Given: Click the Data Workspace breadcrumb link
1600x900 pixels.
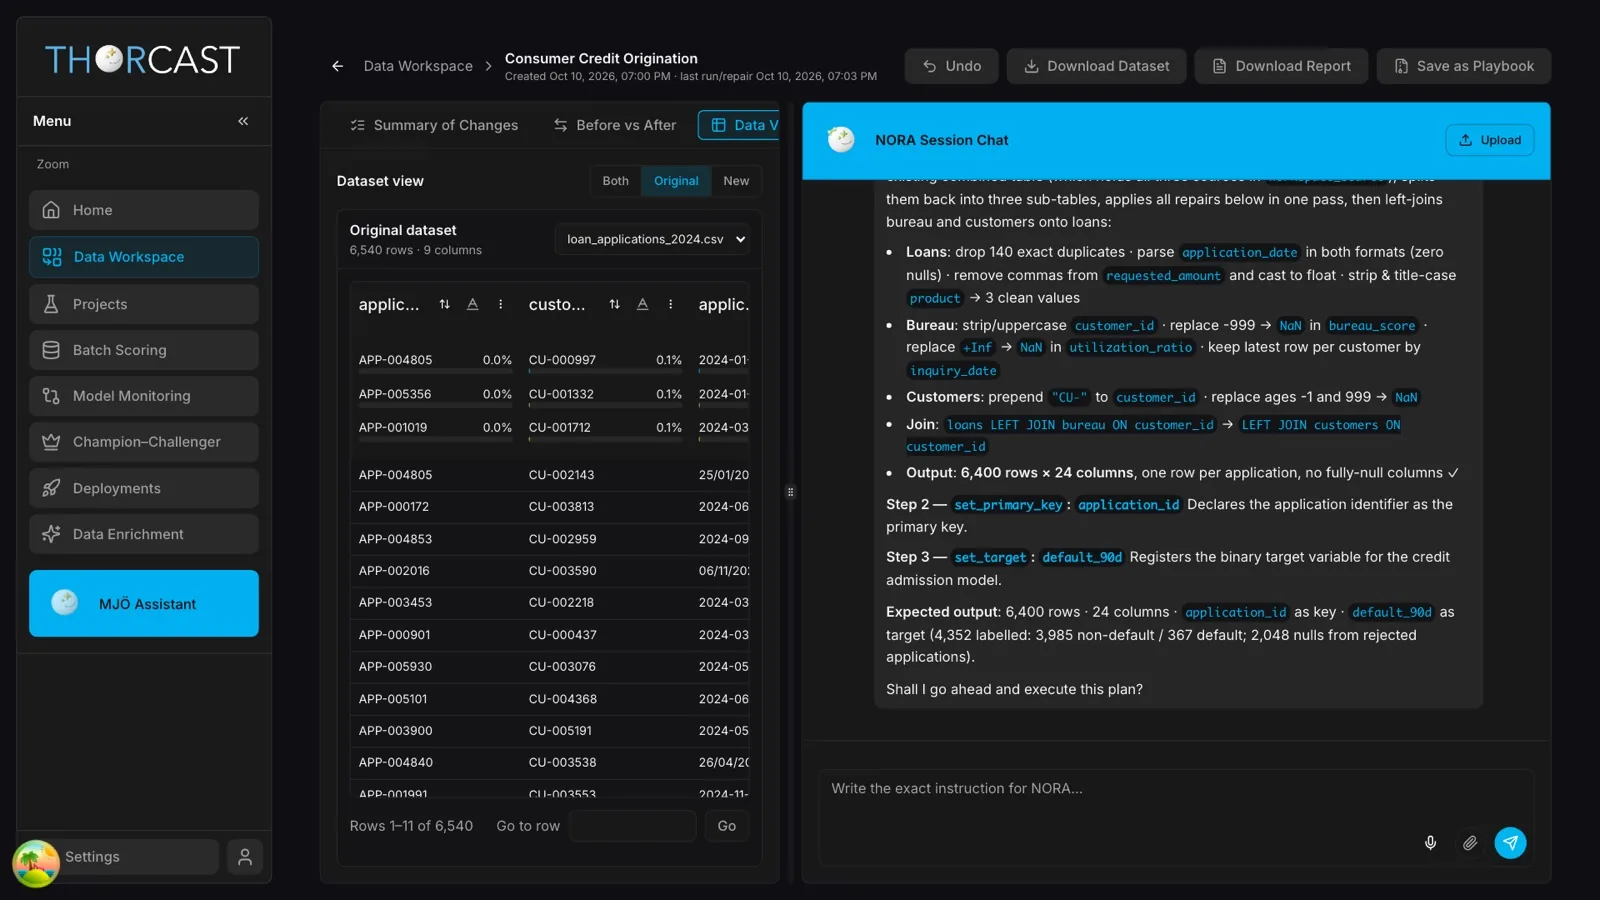Looking at the screenshot, I should (x=418, y=66).
